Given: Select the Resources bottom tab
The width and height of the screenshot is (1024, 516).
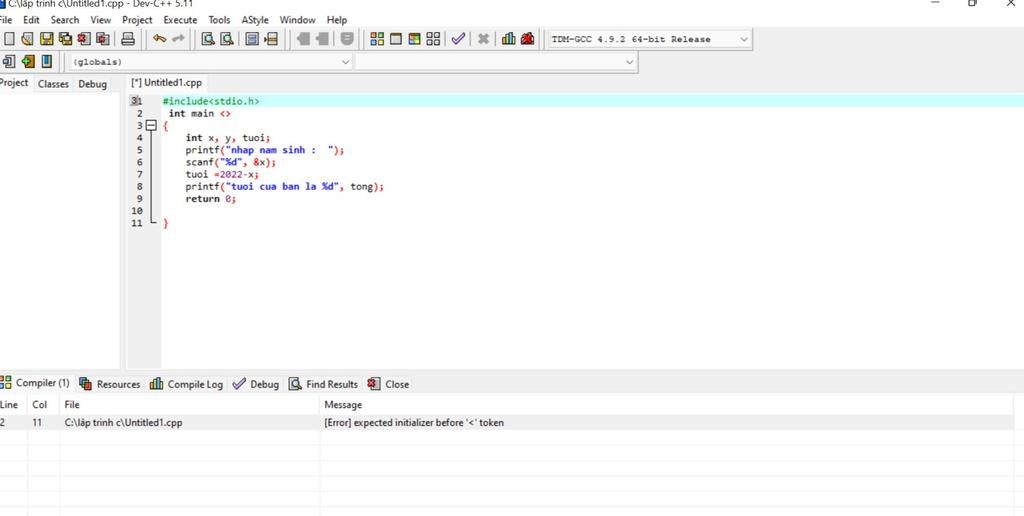Looking at the screenshot, I should pos(109,384).
